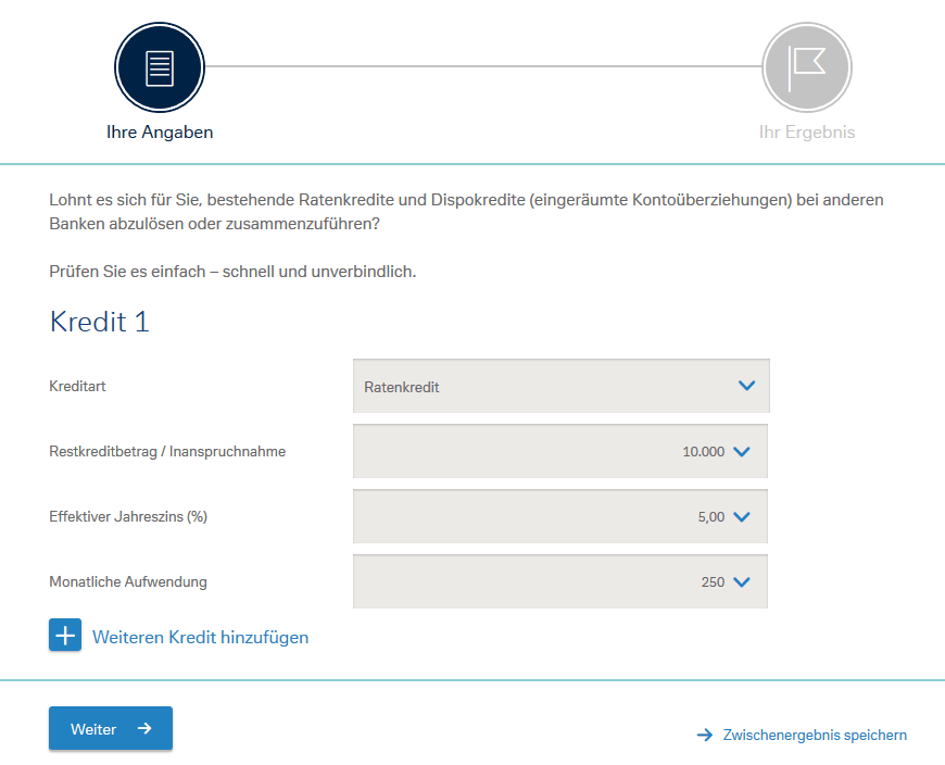
Task: Click the arrow icon beside Zwischenergebnis speichern
Action: tap(705, 735)
